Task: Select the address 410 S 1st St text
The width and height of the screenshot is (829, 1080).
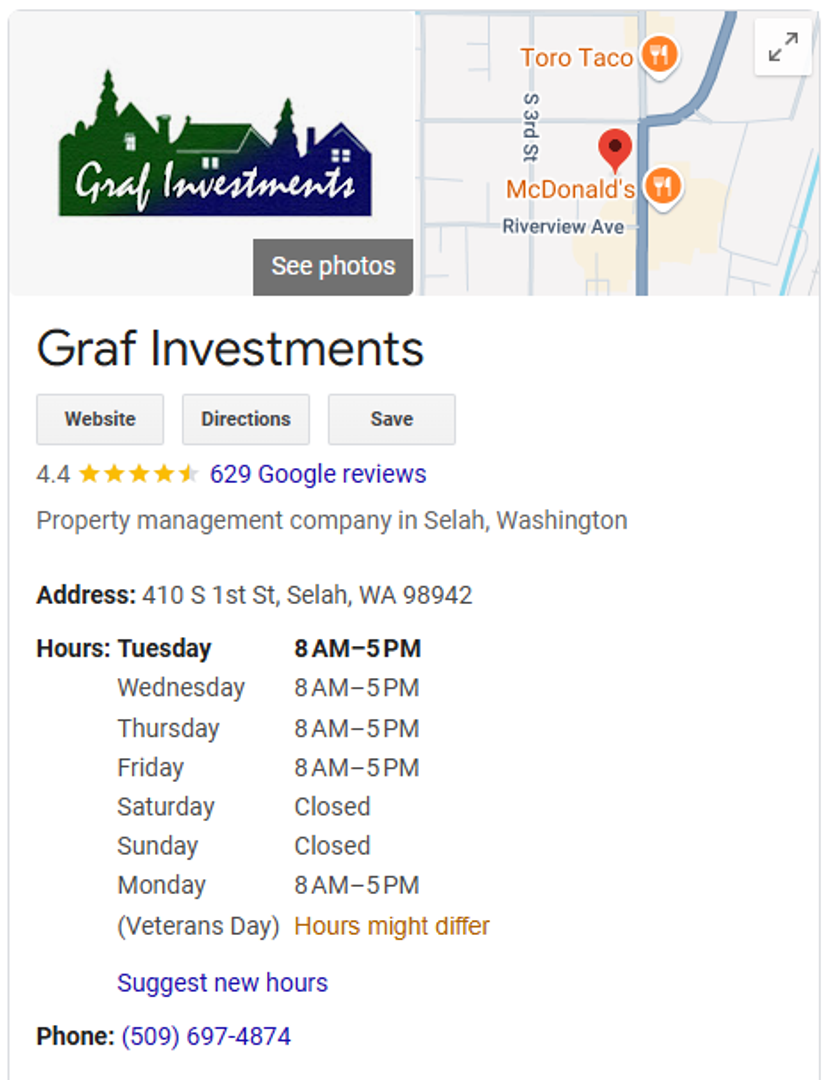Action: pos(307,596)
